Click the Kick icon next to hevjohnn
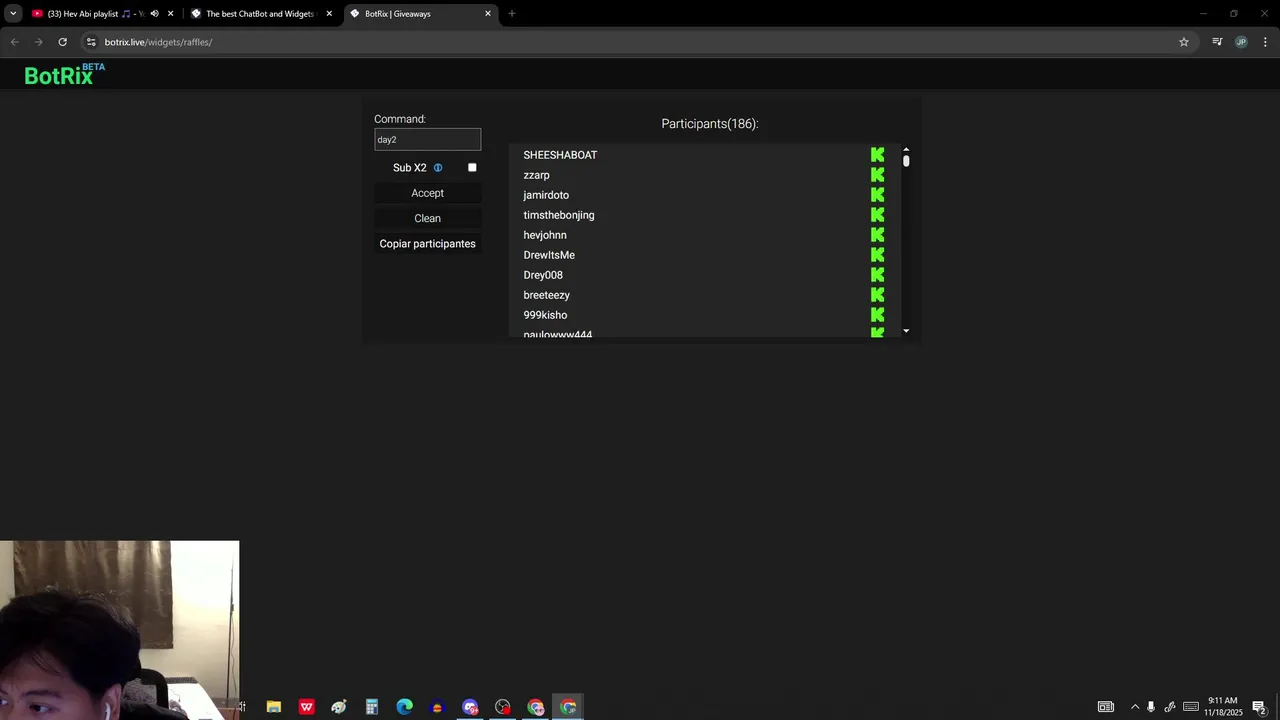 [877, 235]
